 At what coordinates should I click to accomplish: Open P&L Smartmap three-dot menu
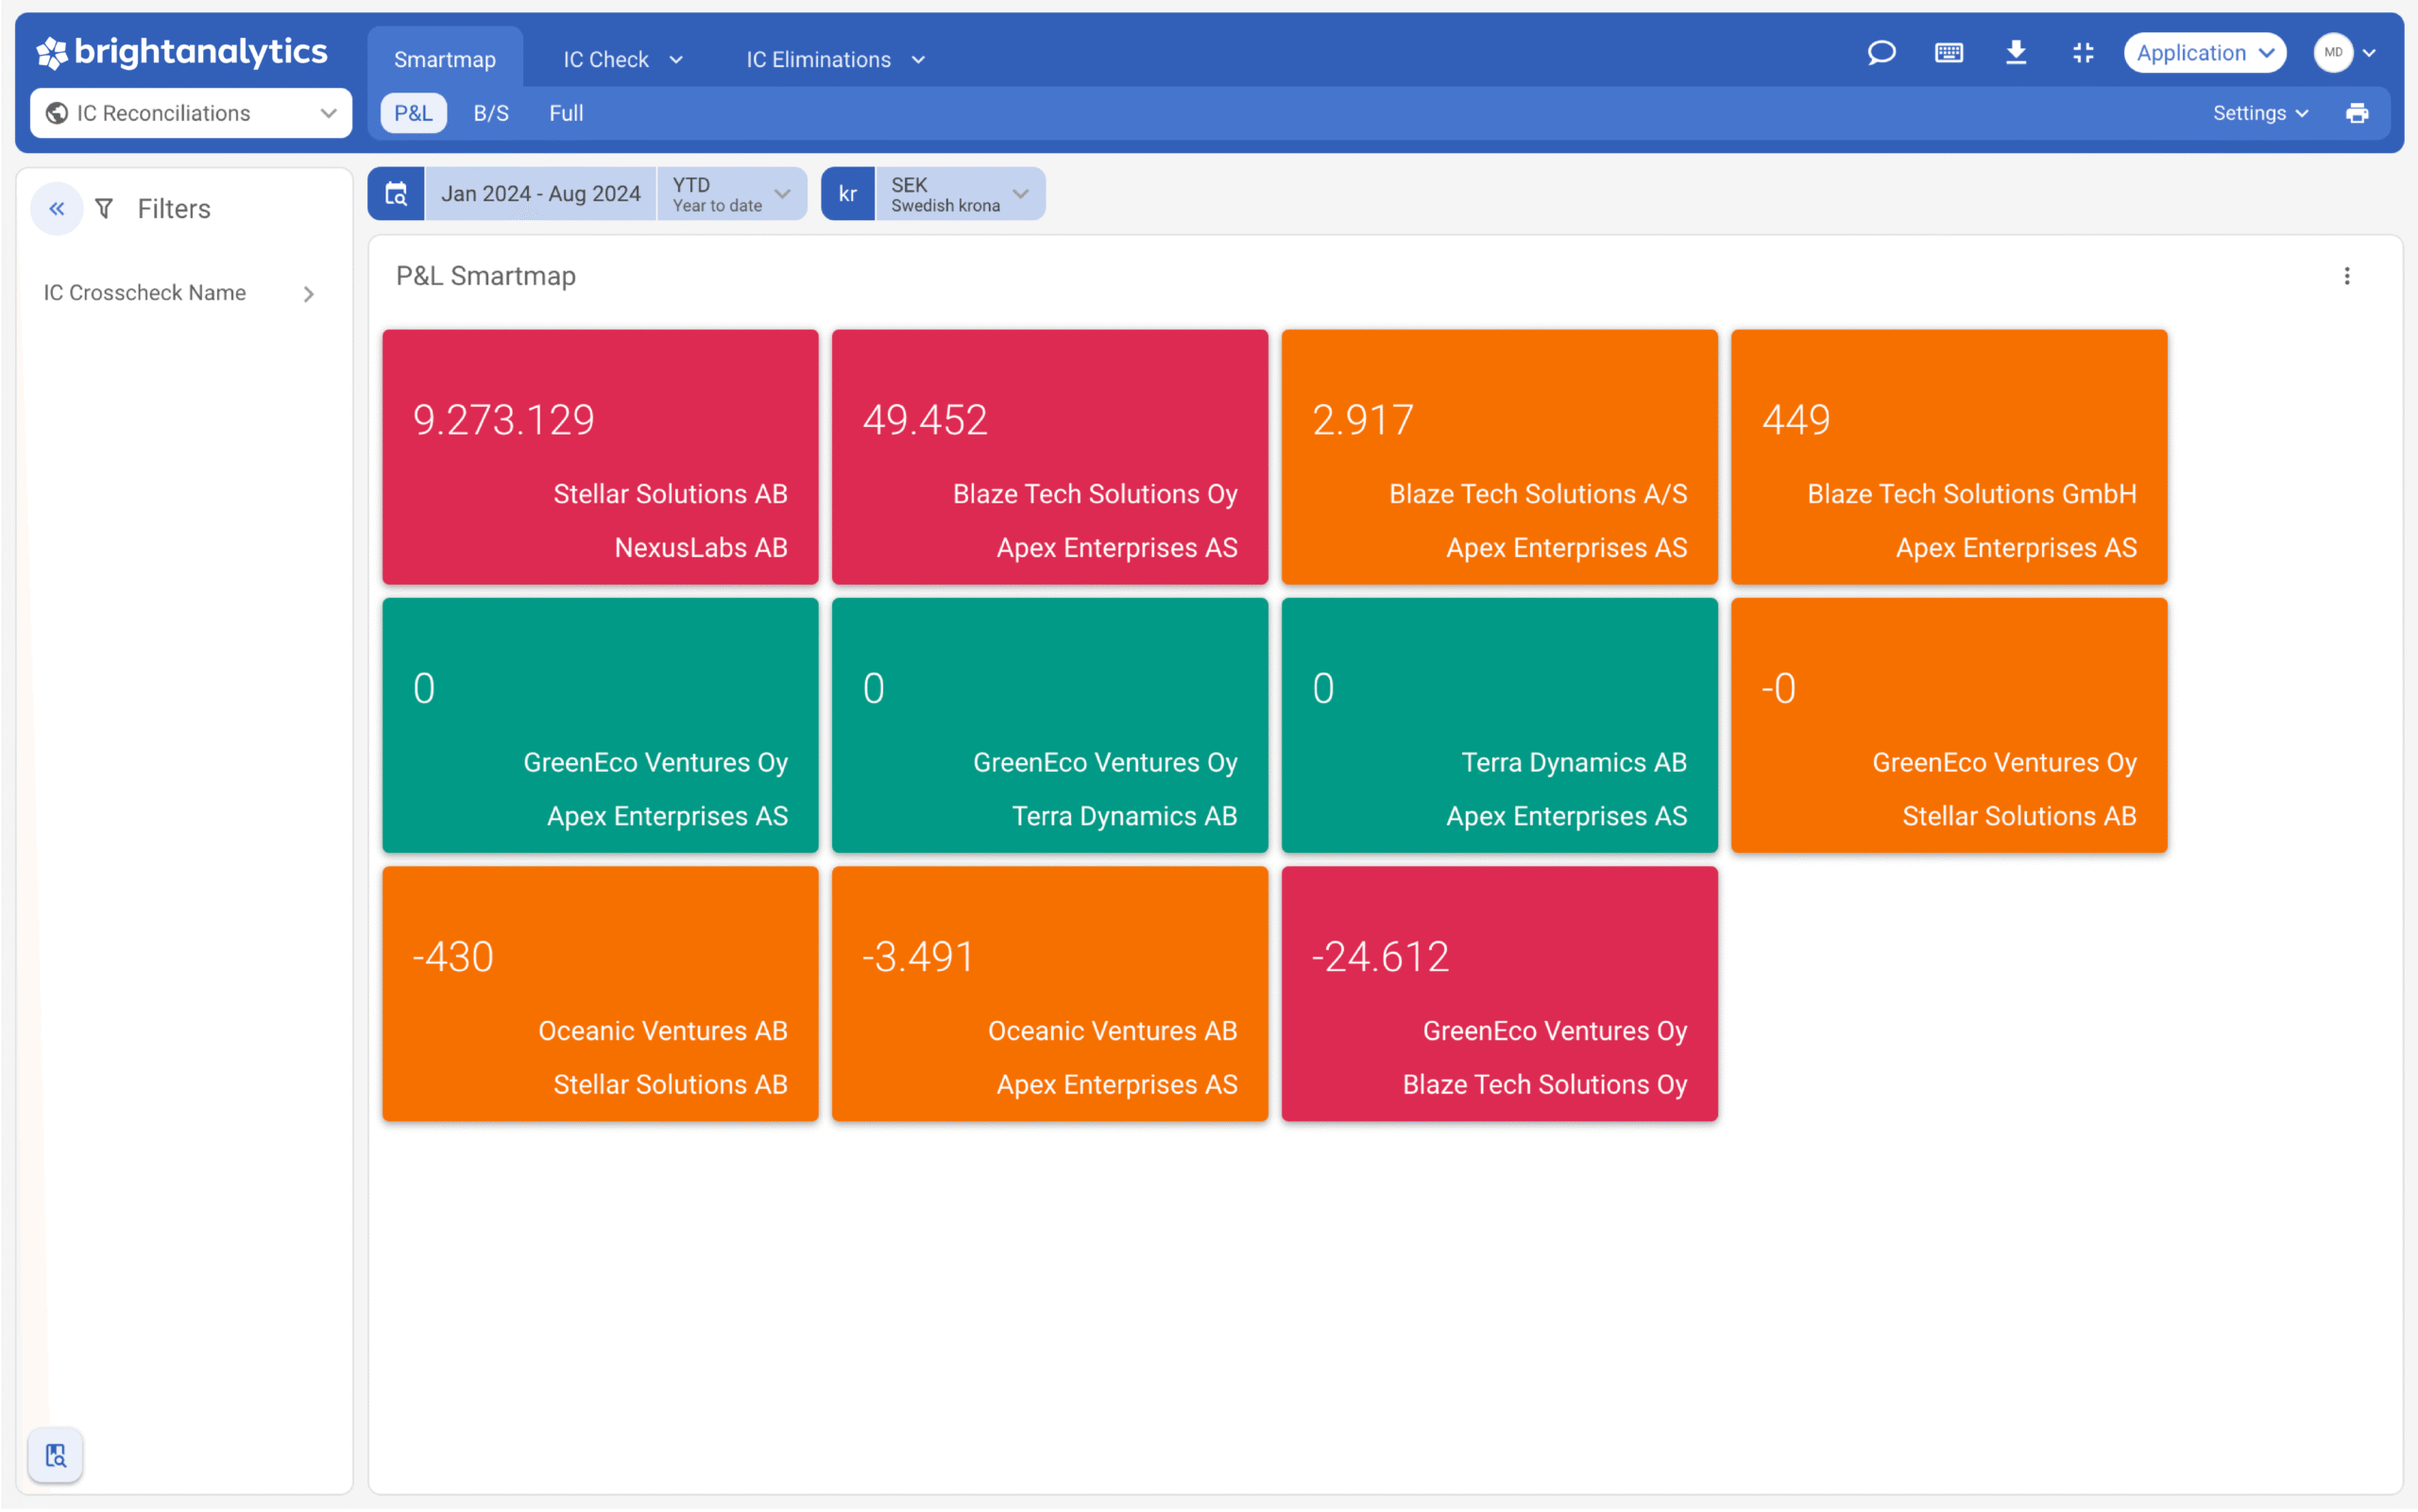click(x=2346, y=276)
